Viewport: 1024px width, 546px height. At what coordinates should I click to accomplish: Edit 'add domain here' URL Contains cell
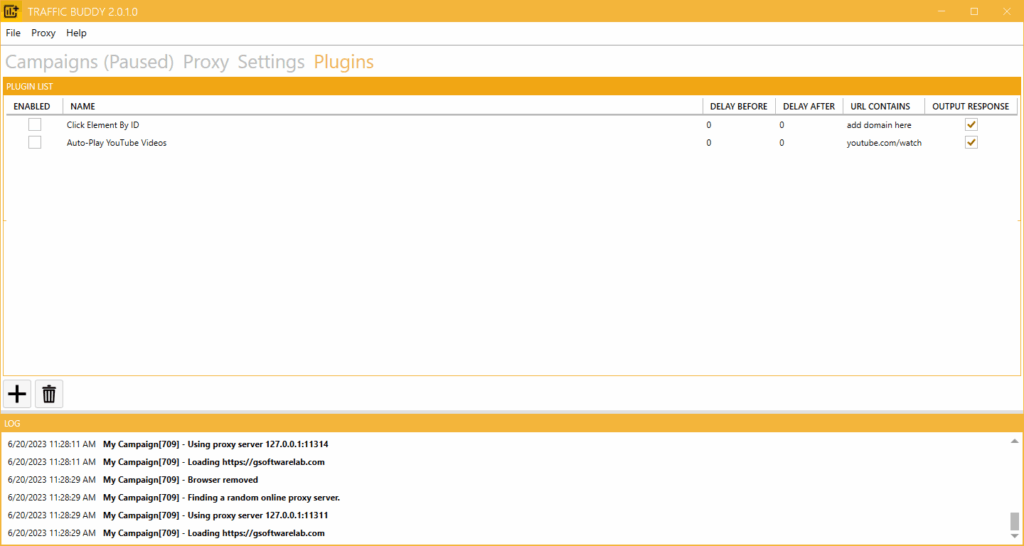(879, 125)
